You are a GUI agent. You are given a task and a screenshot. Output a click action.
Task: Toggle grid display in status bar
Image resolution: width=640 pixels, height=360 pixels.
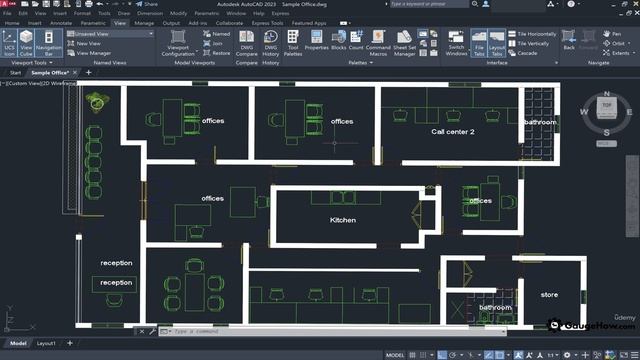[412, 355]
